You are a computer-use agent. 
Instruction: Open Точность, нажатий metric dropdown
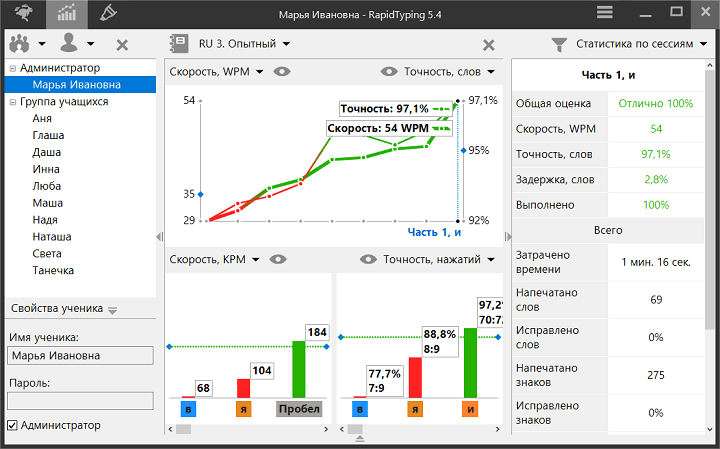click(x=439, y=259)
